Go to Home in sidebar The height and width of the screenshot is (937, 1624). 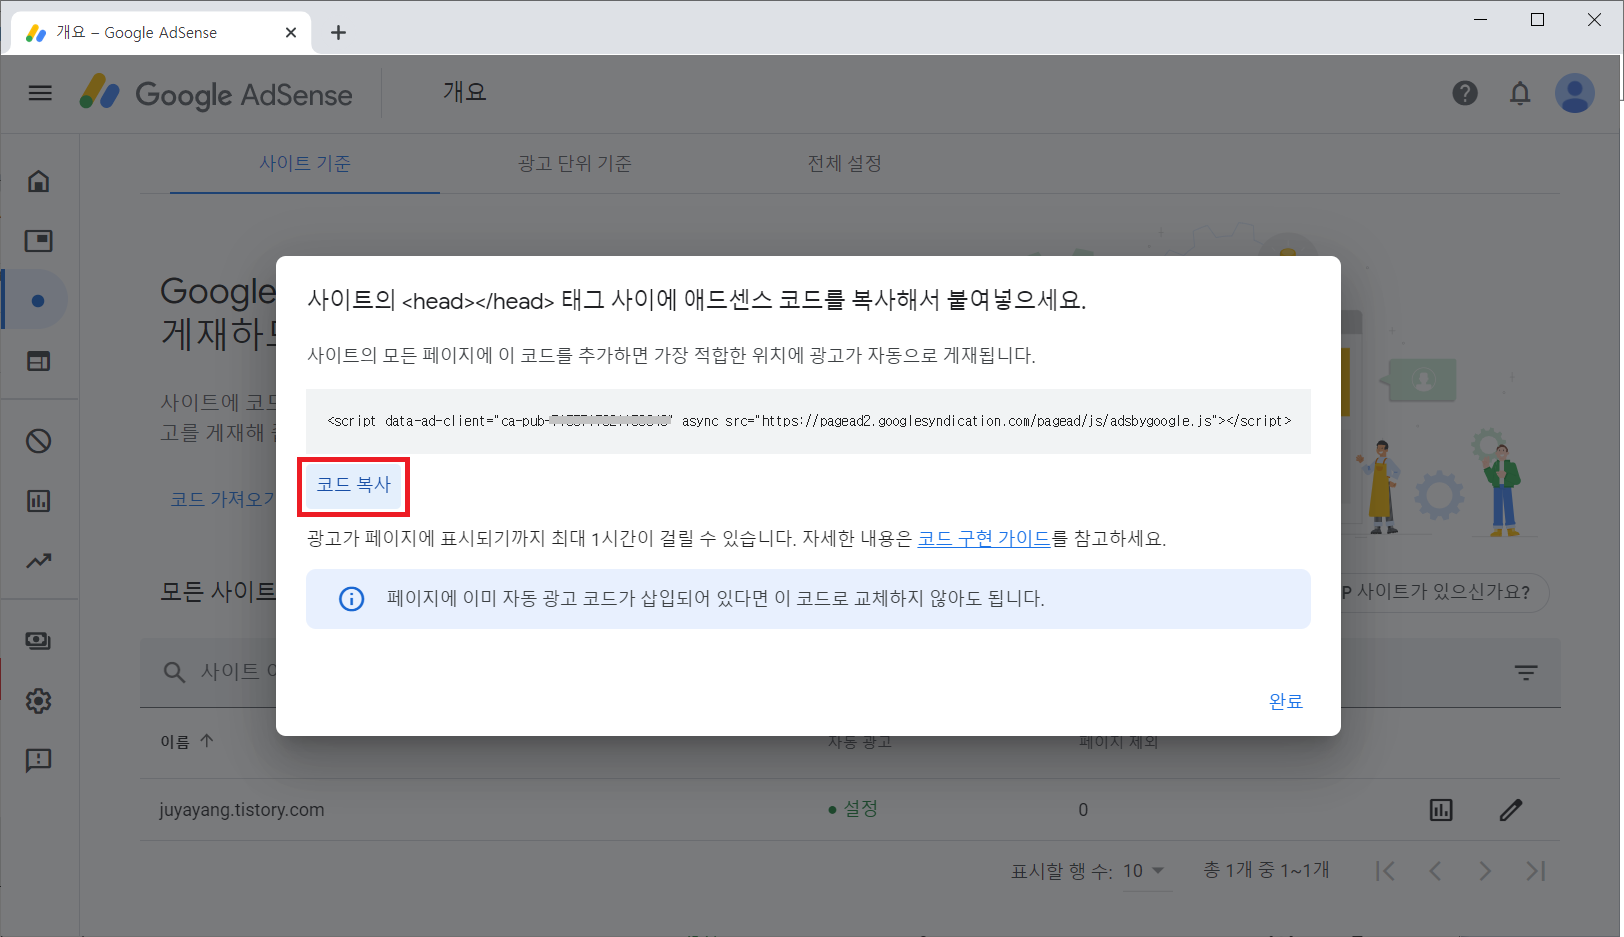click(39, 181)
